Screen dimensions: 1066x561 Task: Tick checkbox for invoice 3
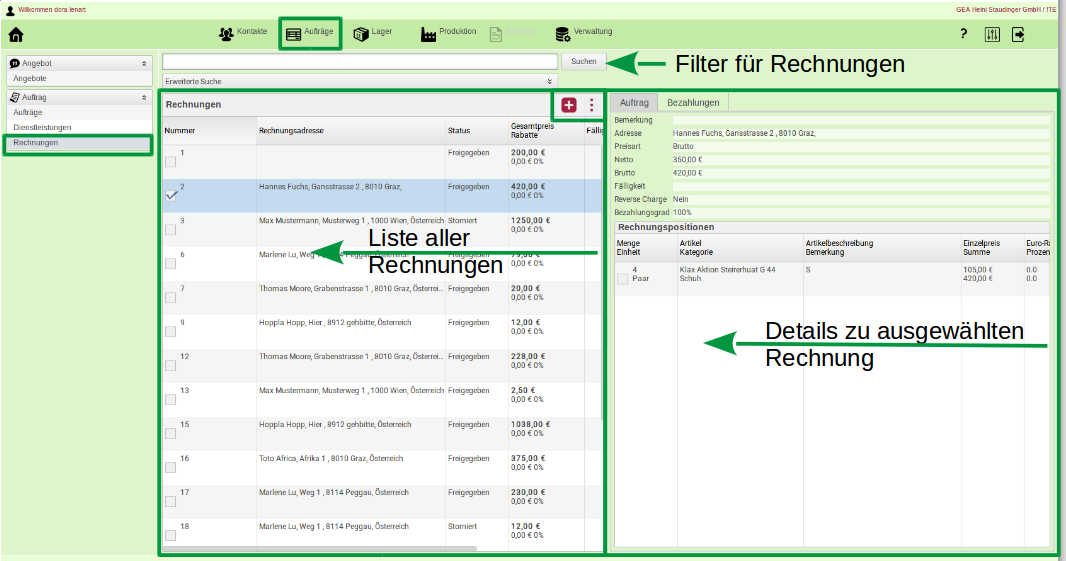pyautogui.click(x=171, y=230)
